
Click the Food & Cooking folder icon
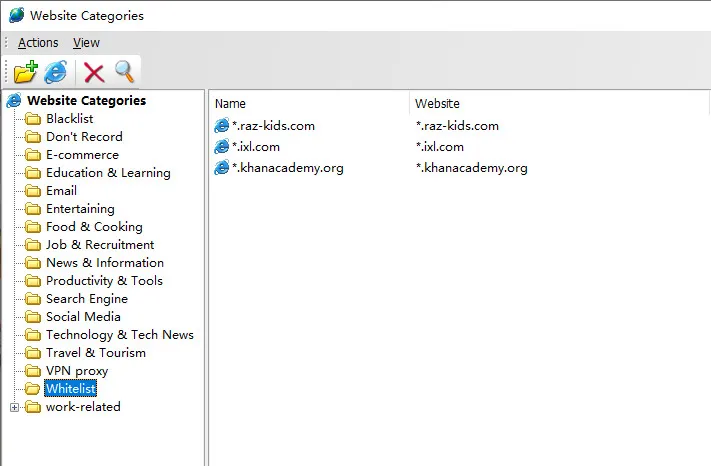[x=33, y=227]
